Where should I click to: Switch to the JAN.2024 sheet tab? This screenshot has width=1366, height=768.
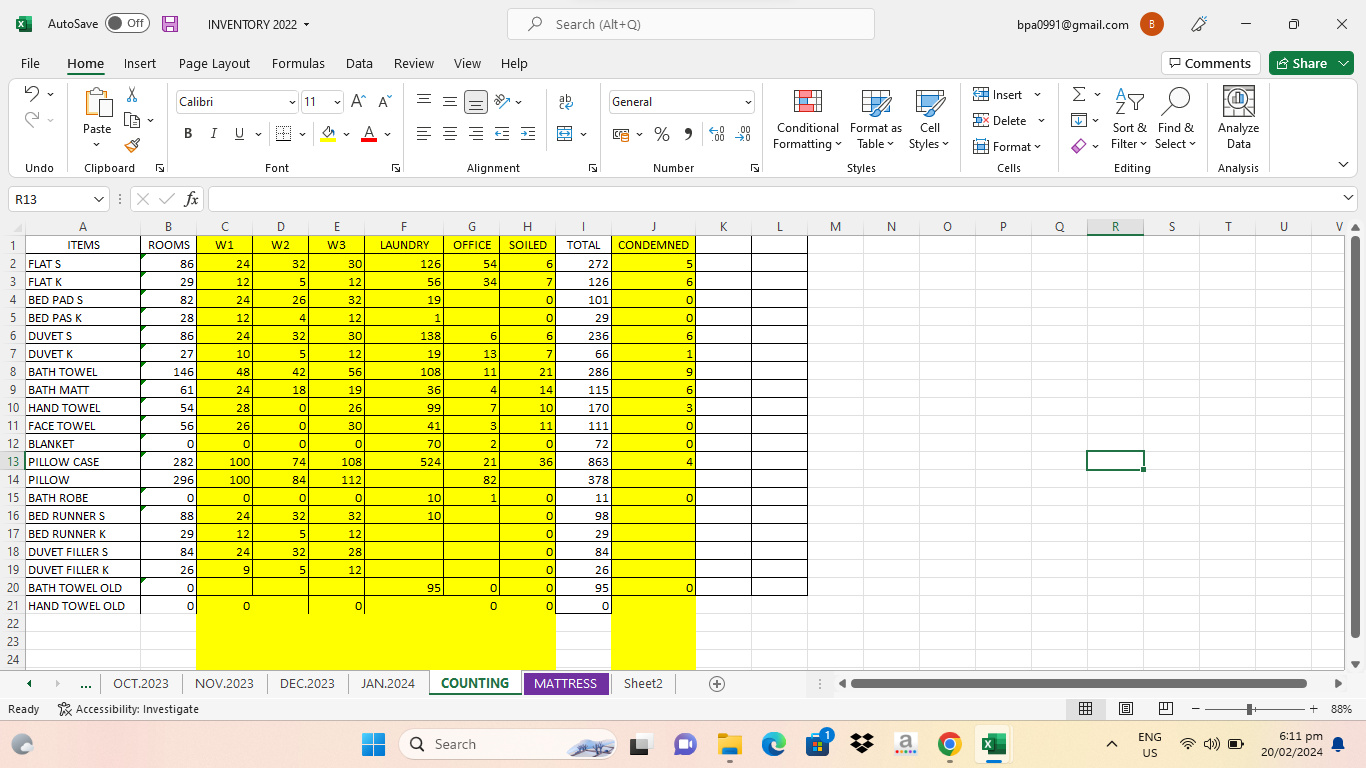[x=388, y=684]
